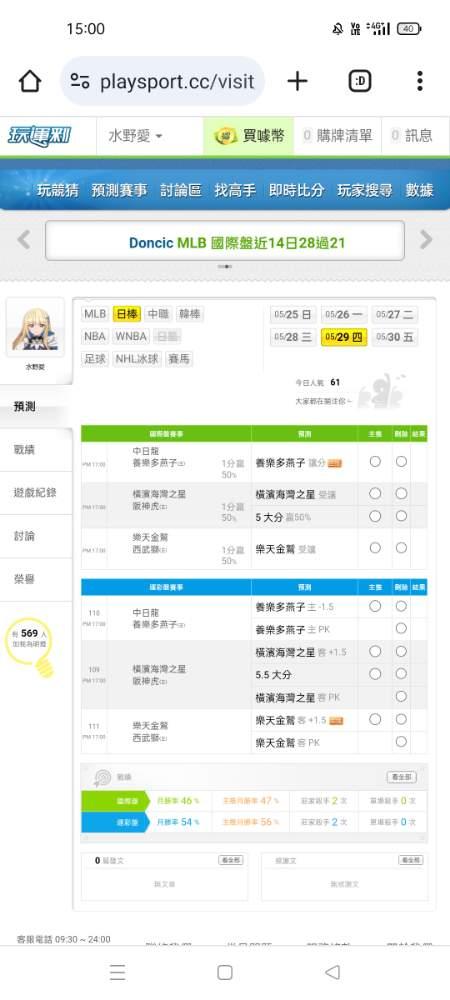
Task: Expand the 水野愛 user dropdown
Action: pos(136,136)
